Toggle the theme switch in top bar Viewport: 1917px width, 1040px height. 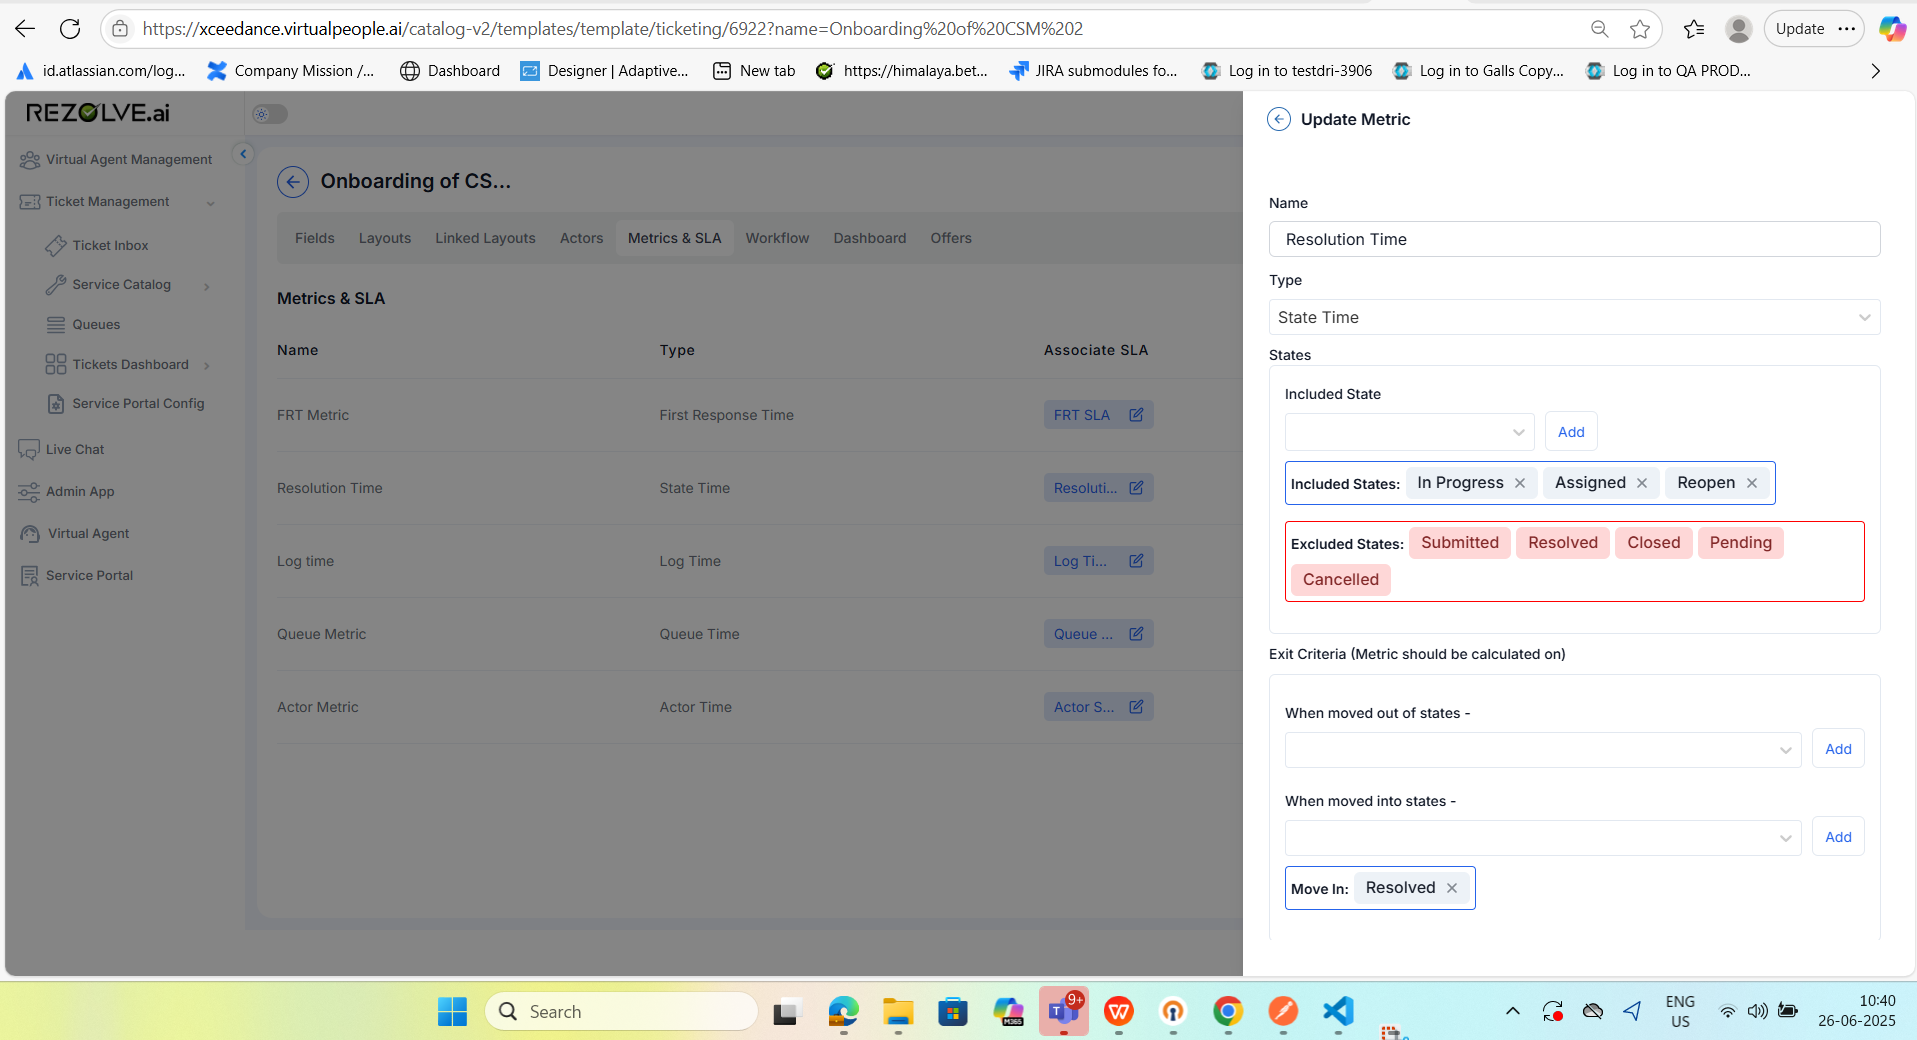coord(270,114)
